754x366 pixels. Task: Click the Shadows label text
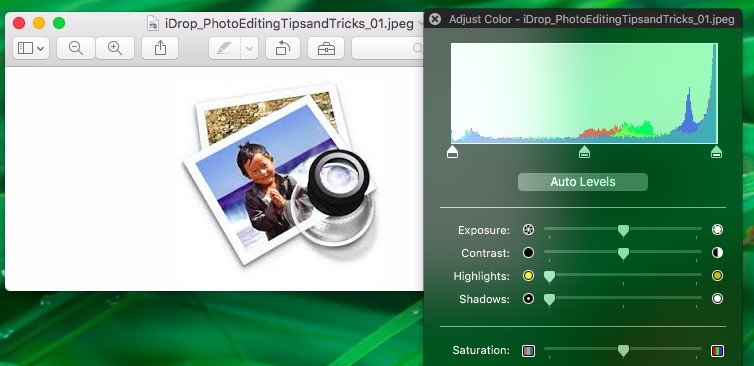[x=484, y=300]
